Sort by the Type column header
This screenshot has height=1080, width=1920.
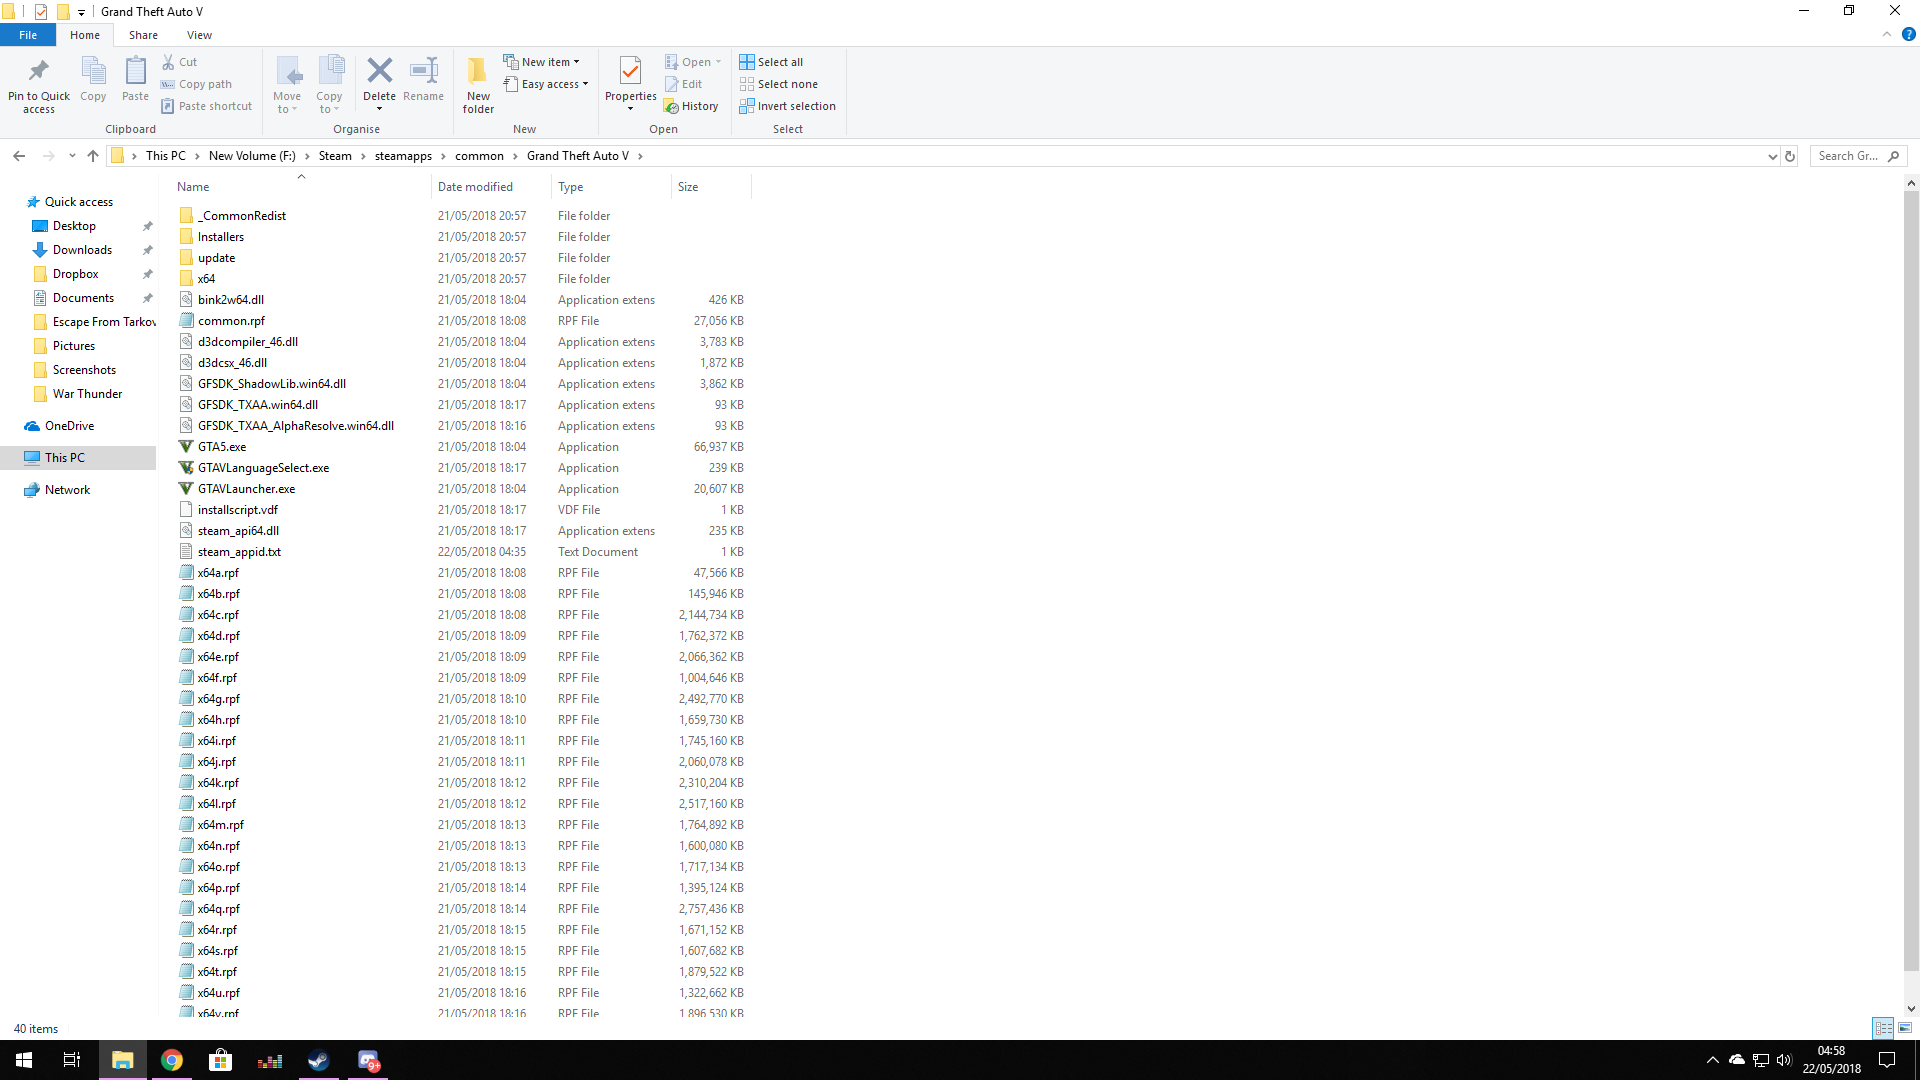tap(611, 187)
